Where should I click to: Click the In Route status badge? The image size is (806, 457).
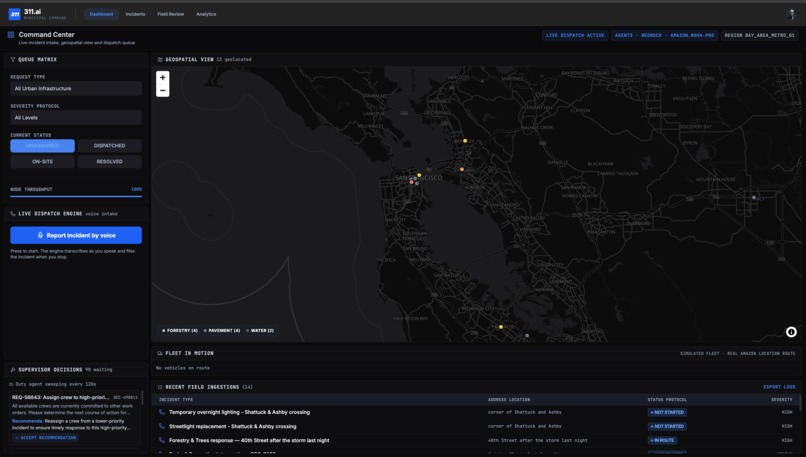click(662, 441)
